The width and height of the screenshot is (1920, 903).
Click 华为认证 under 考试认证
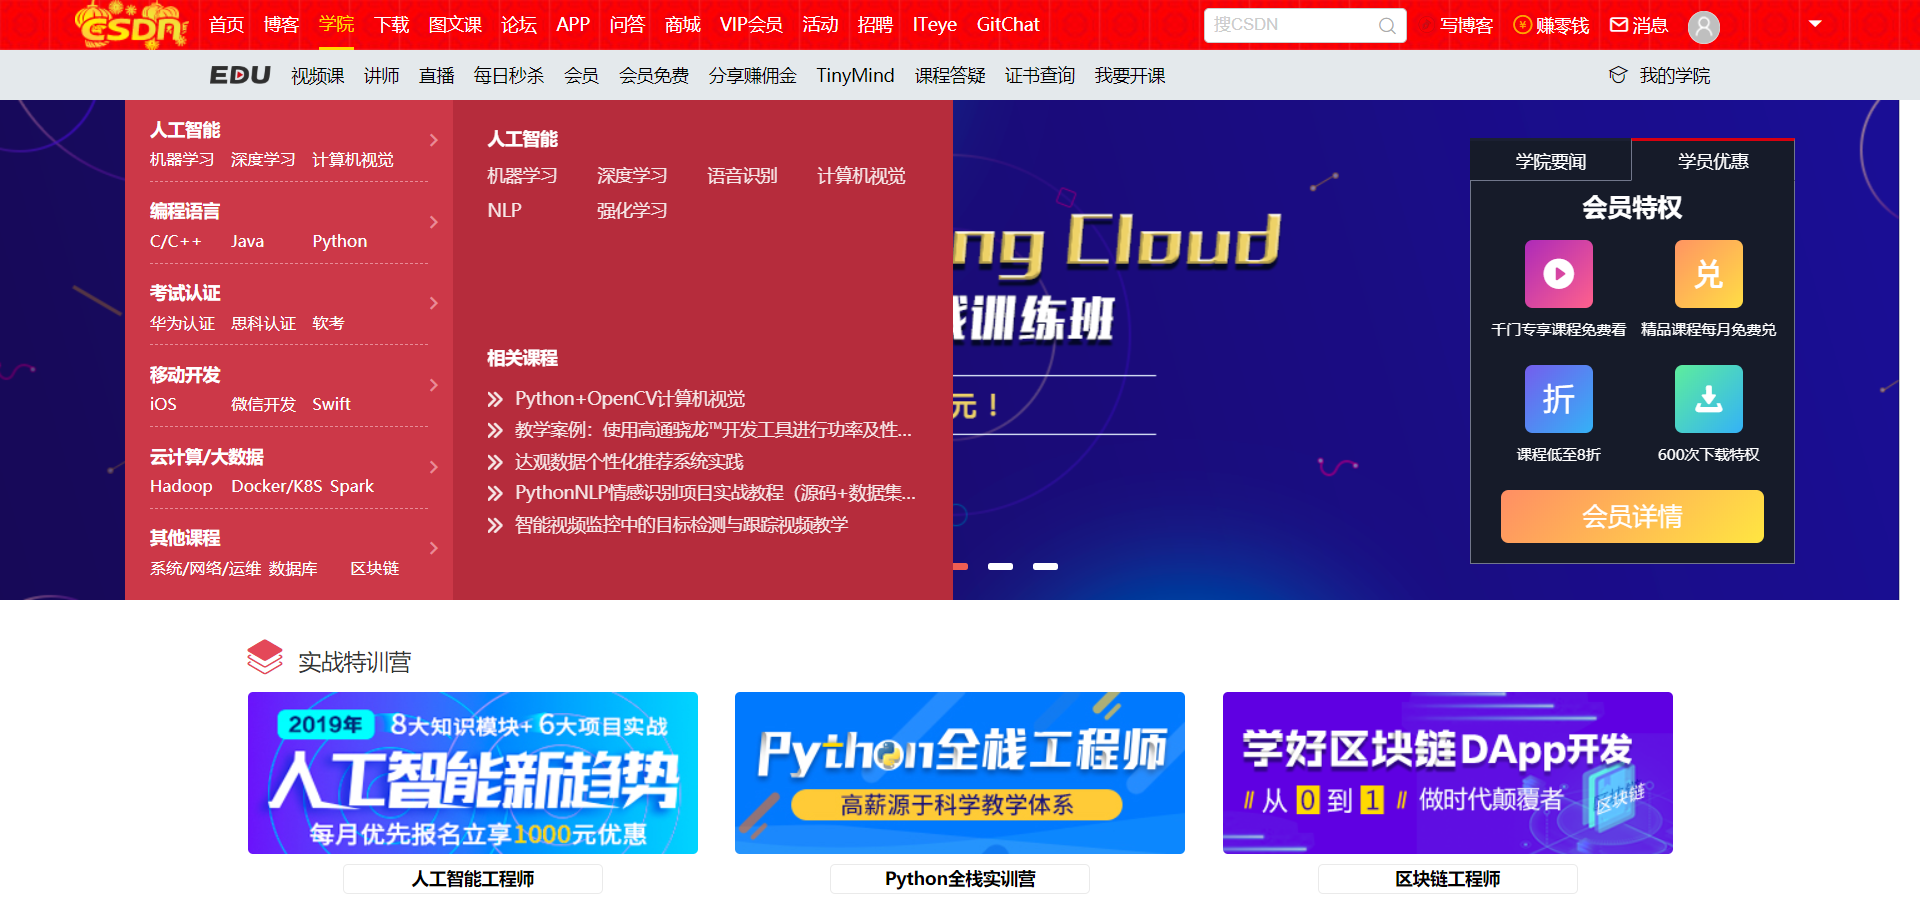click(182, 323)
